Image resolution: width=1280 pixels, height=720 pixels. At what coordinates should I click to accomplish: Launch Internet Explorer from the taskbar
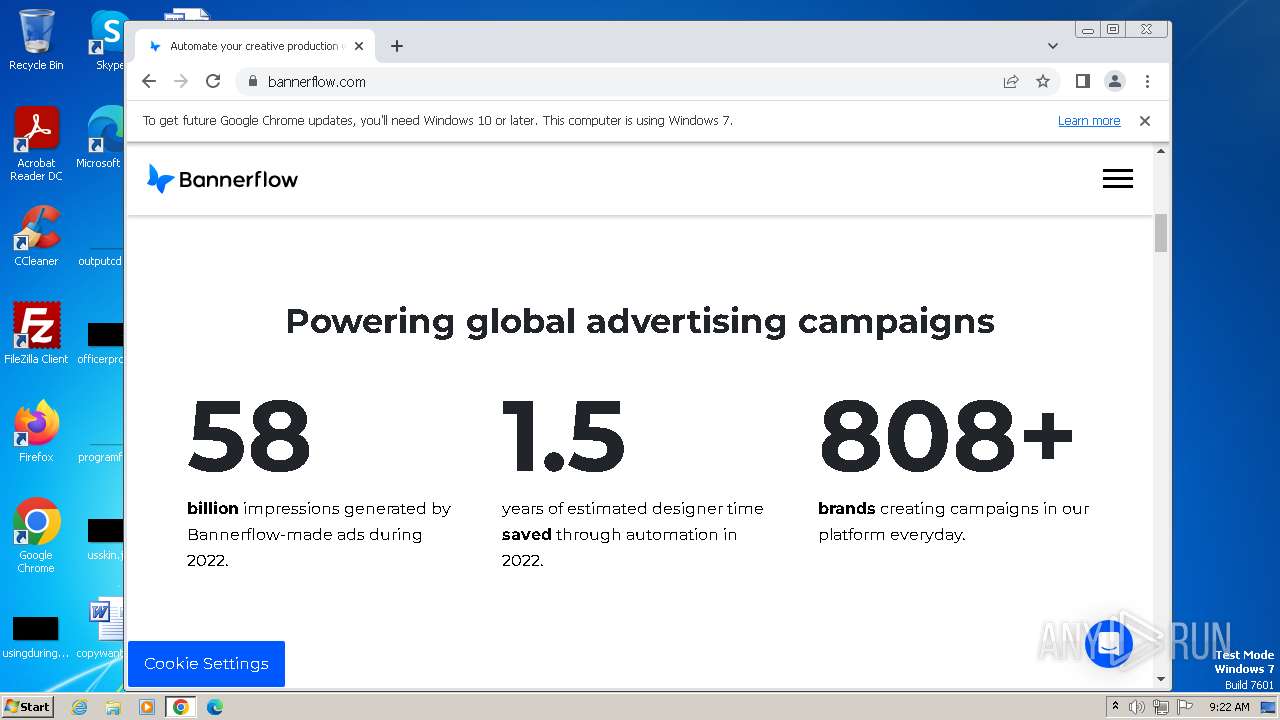click(x=80, y=707)
